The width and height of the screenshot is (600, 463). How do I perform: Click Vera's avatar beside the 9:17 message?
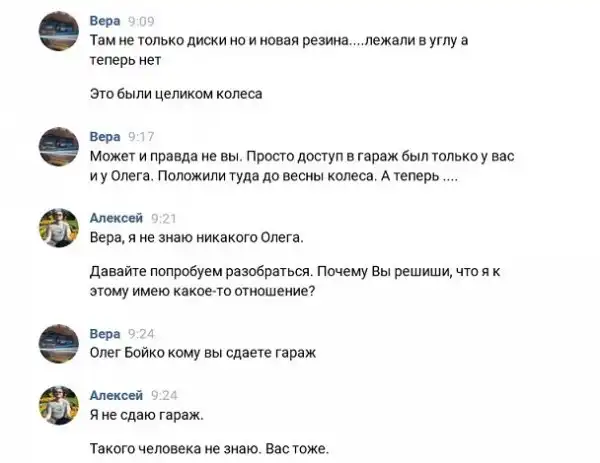(x=58, y=151)
